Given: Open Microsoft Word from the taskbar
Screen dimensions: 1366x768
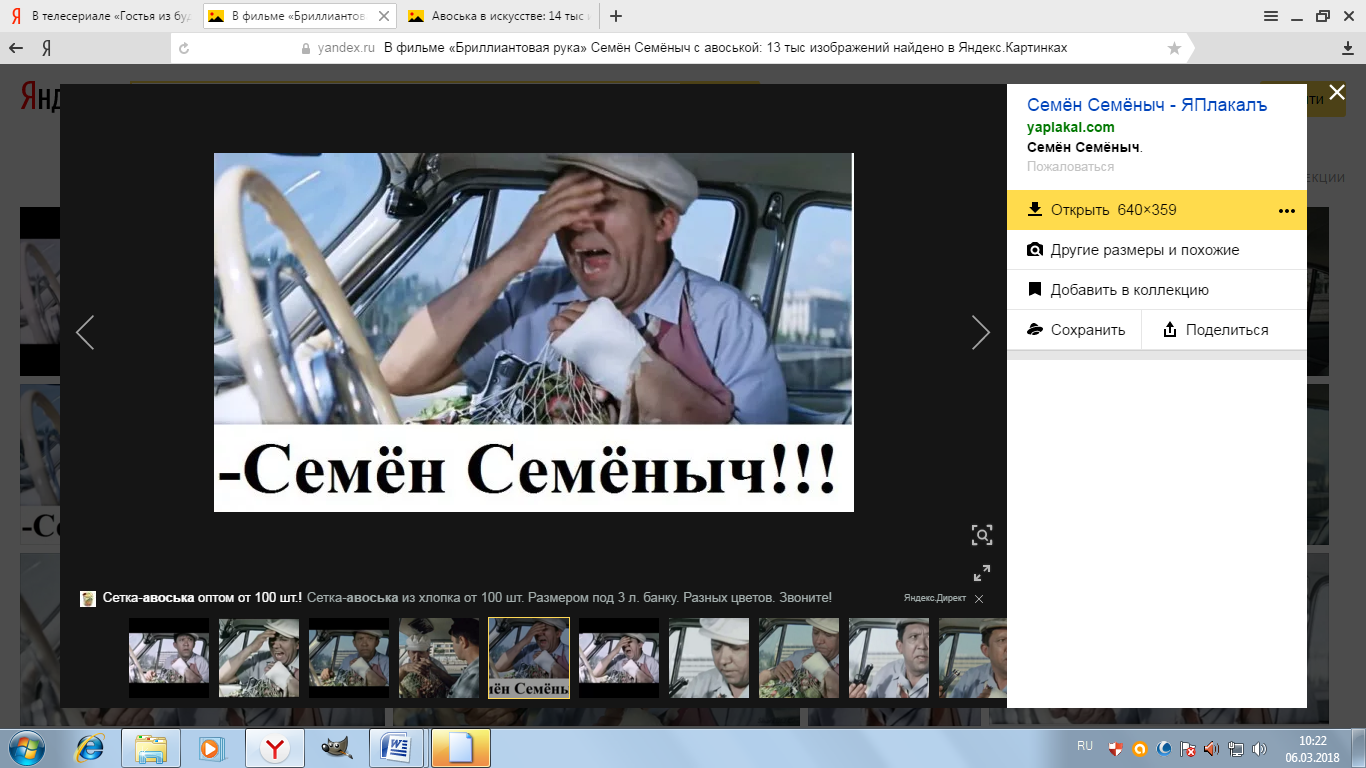Looking at the screenshot, I should (x=399, y=748).
